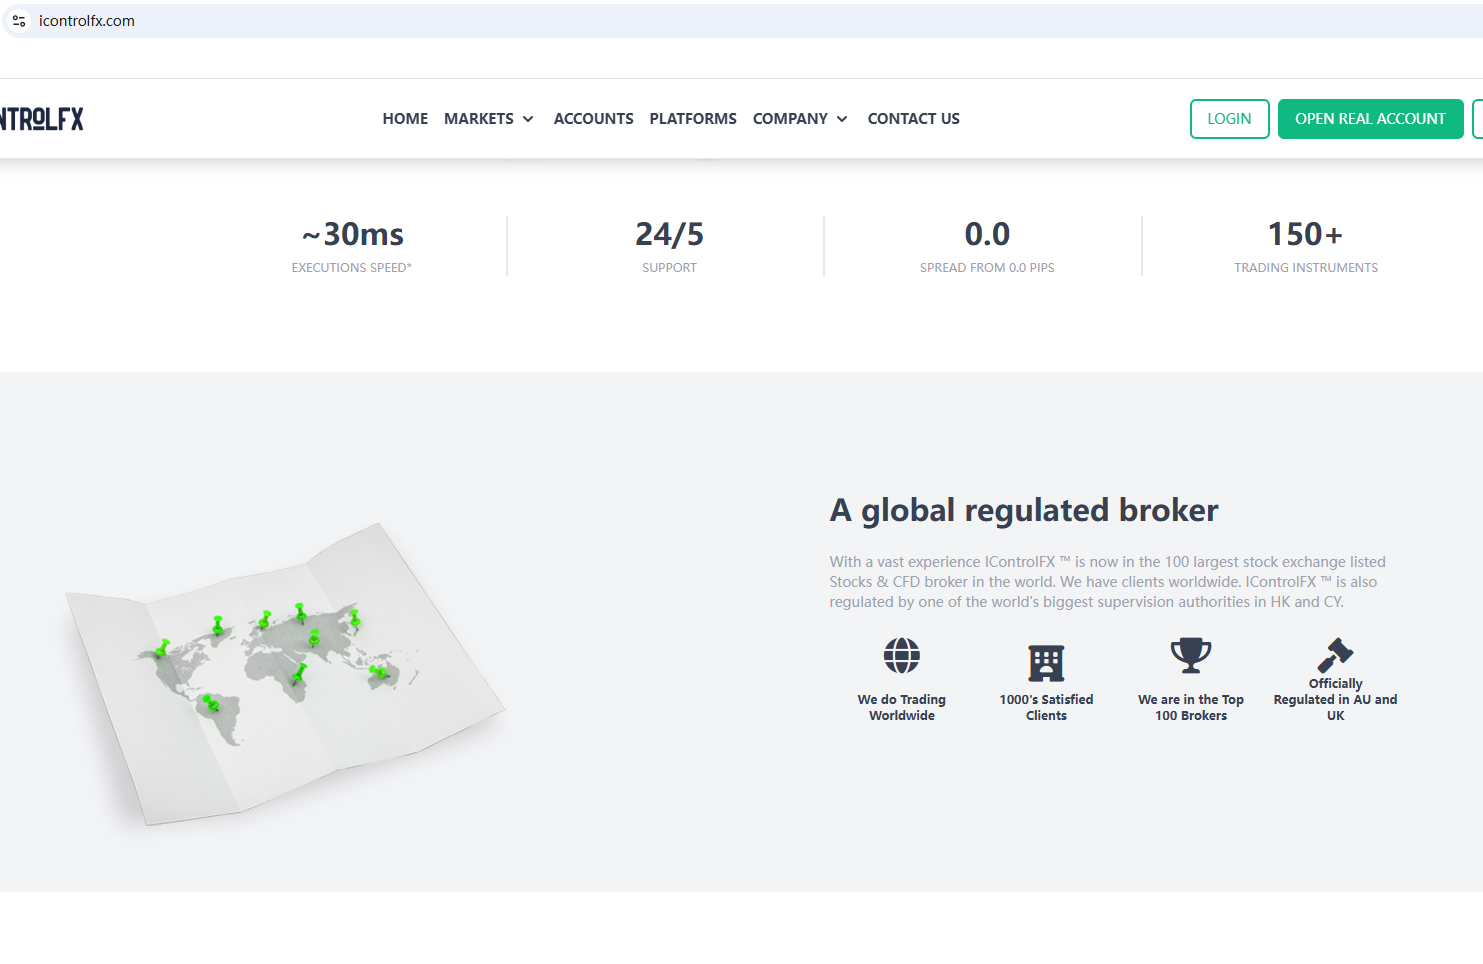The image size is (1483, 964).
Task: Open the Accounts page
Action: [x=594, y=119]
